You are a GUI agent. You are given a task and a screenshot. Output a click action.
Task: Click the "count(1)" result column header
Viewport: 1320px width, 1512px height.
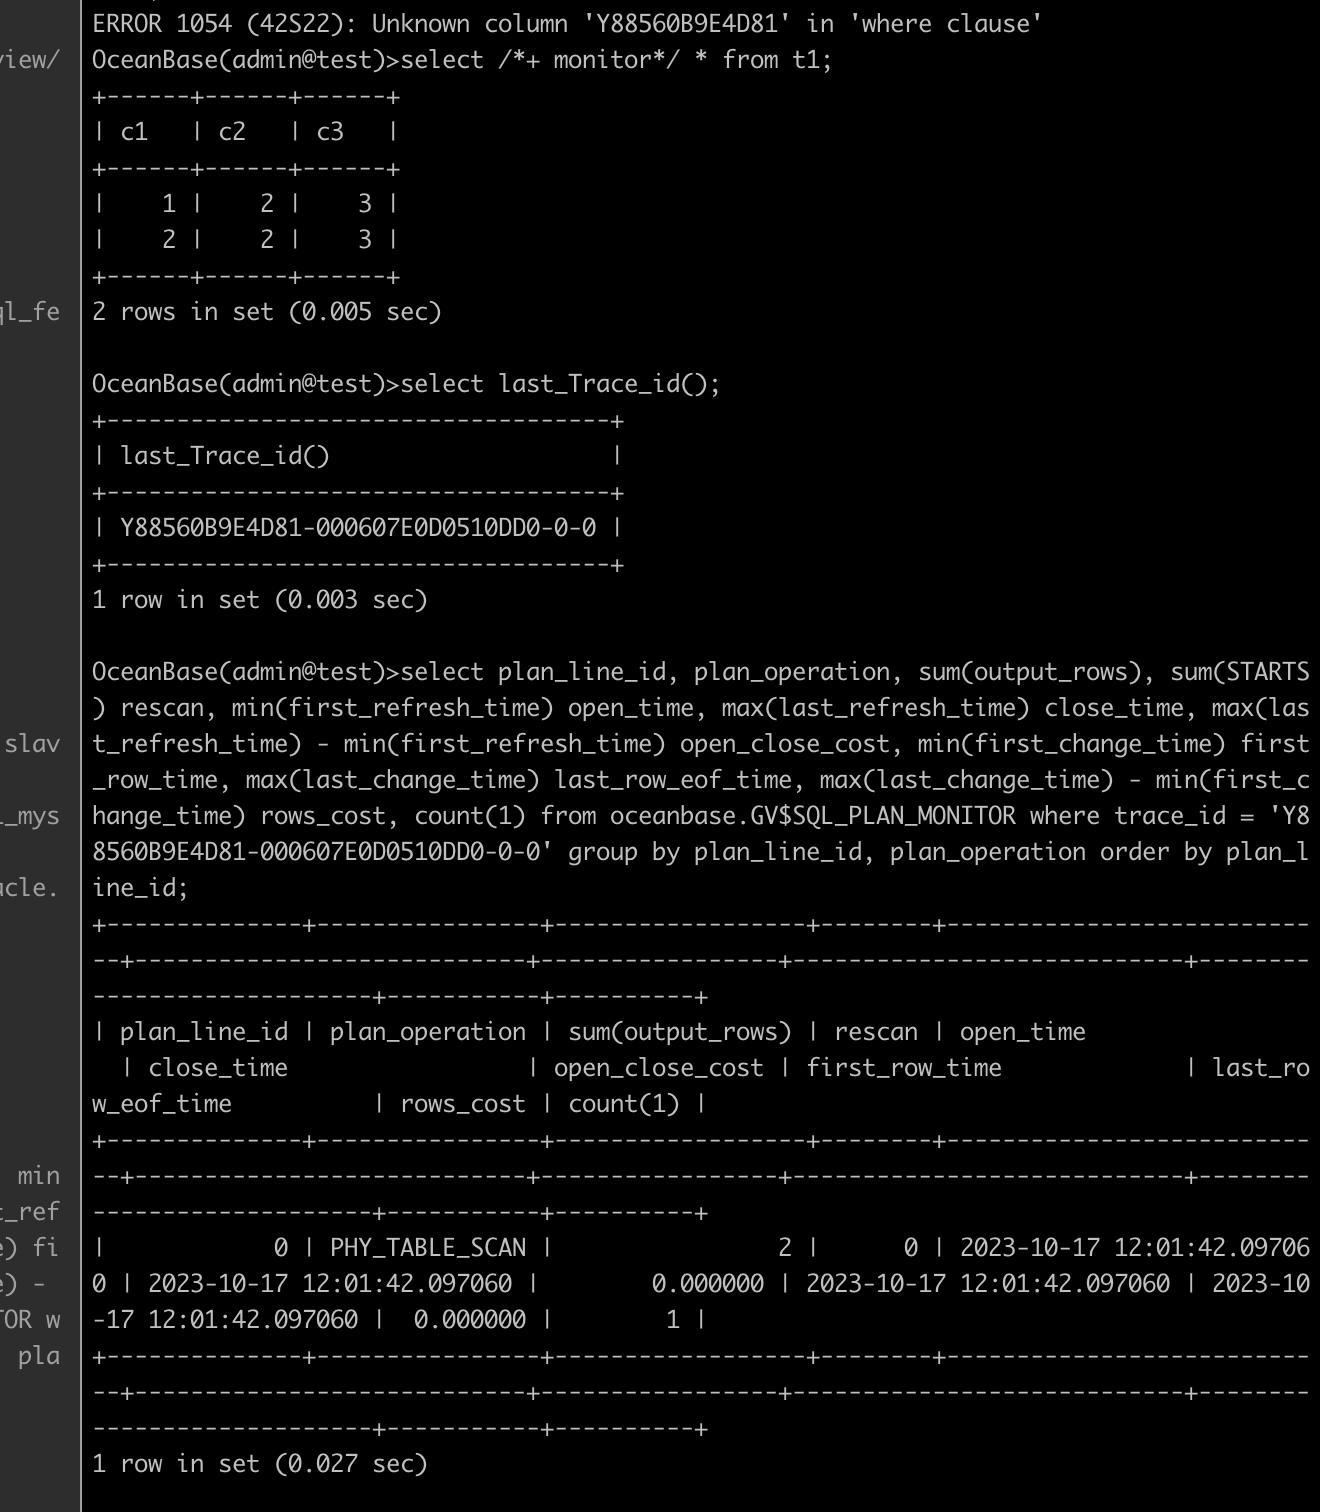point(624,1104)
